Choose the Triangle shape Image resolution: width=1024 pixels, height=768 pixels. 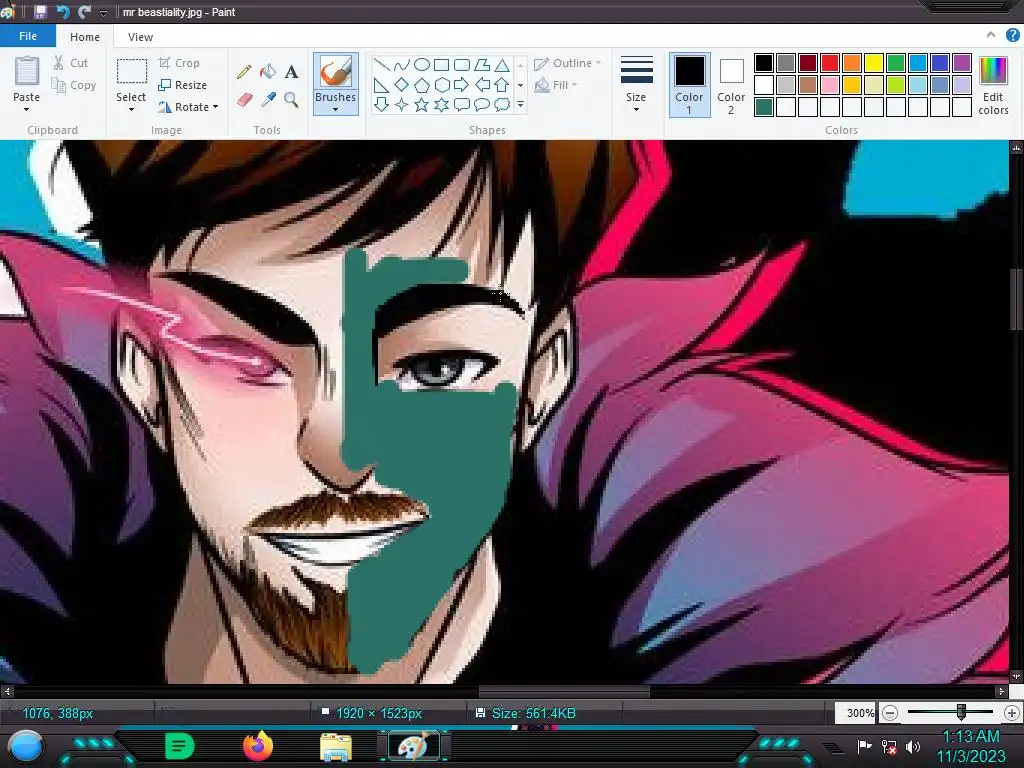point(502,65)
